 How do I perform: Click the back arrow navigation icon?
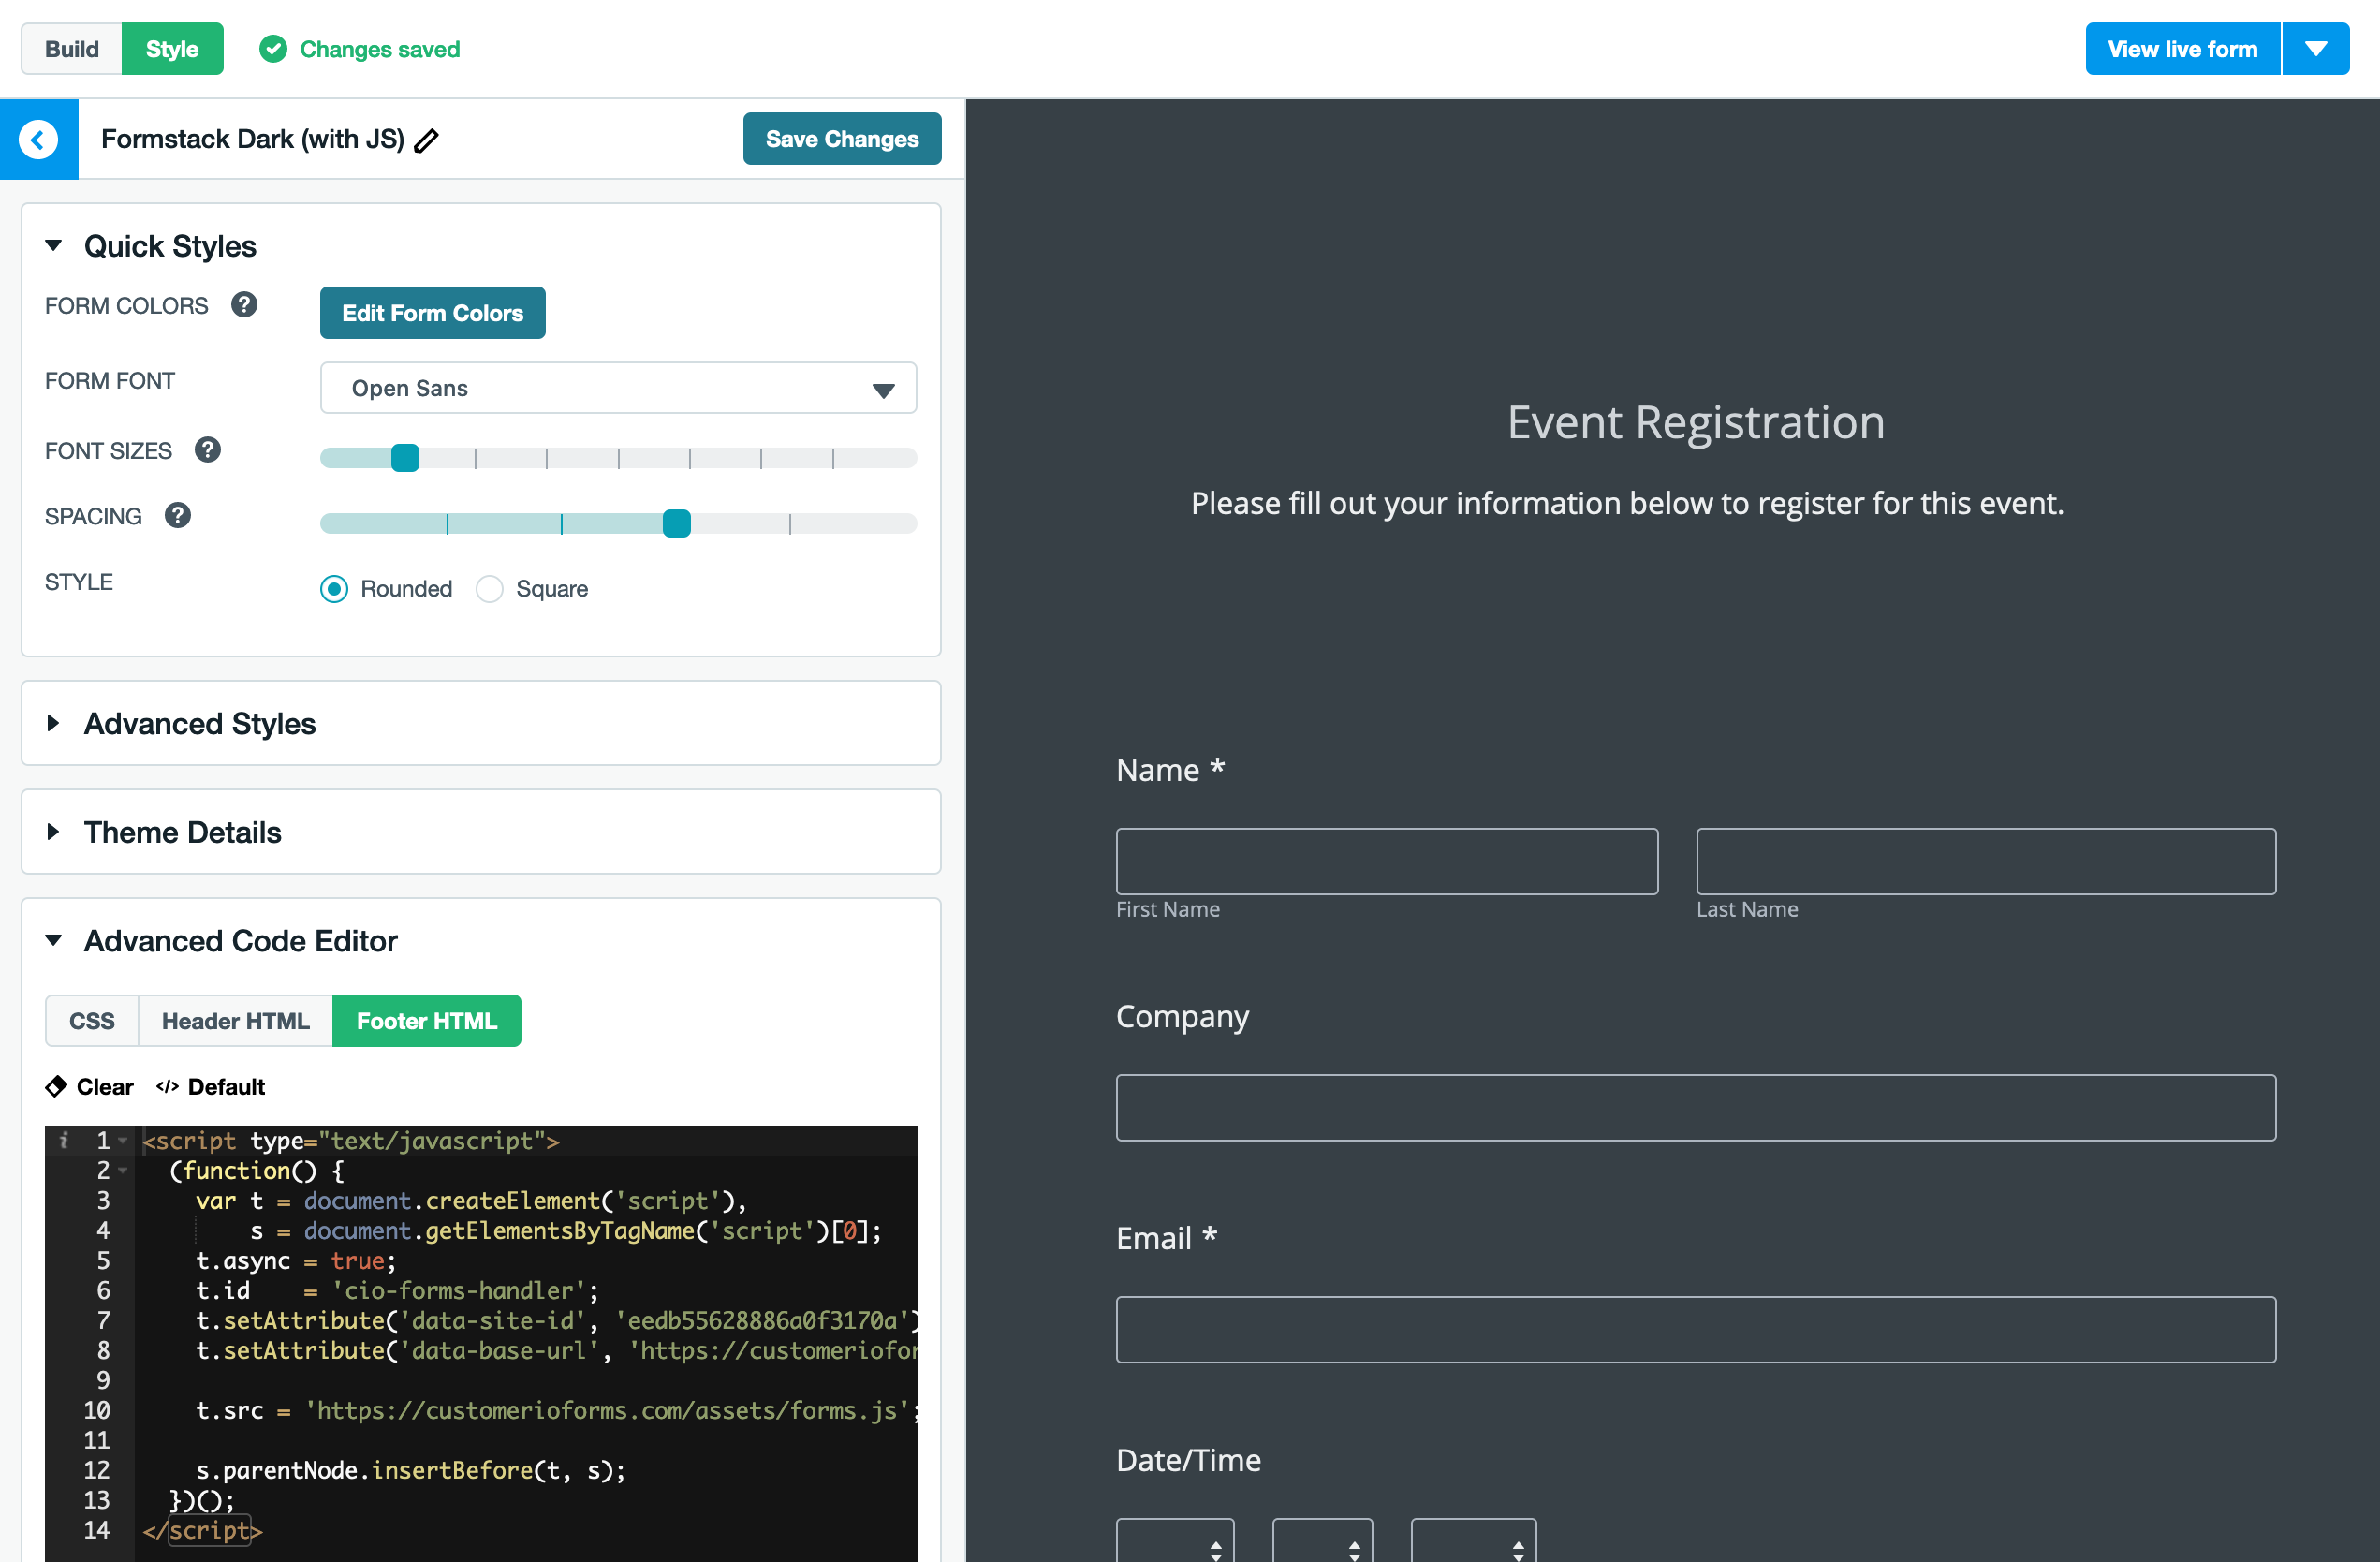(x=40, y=138)
